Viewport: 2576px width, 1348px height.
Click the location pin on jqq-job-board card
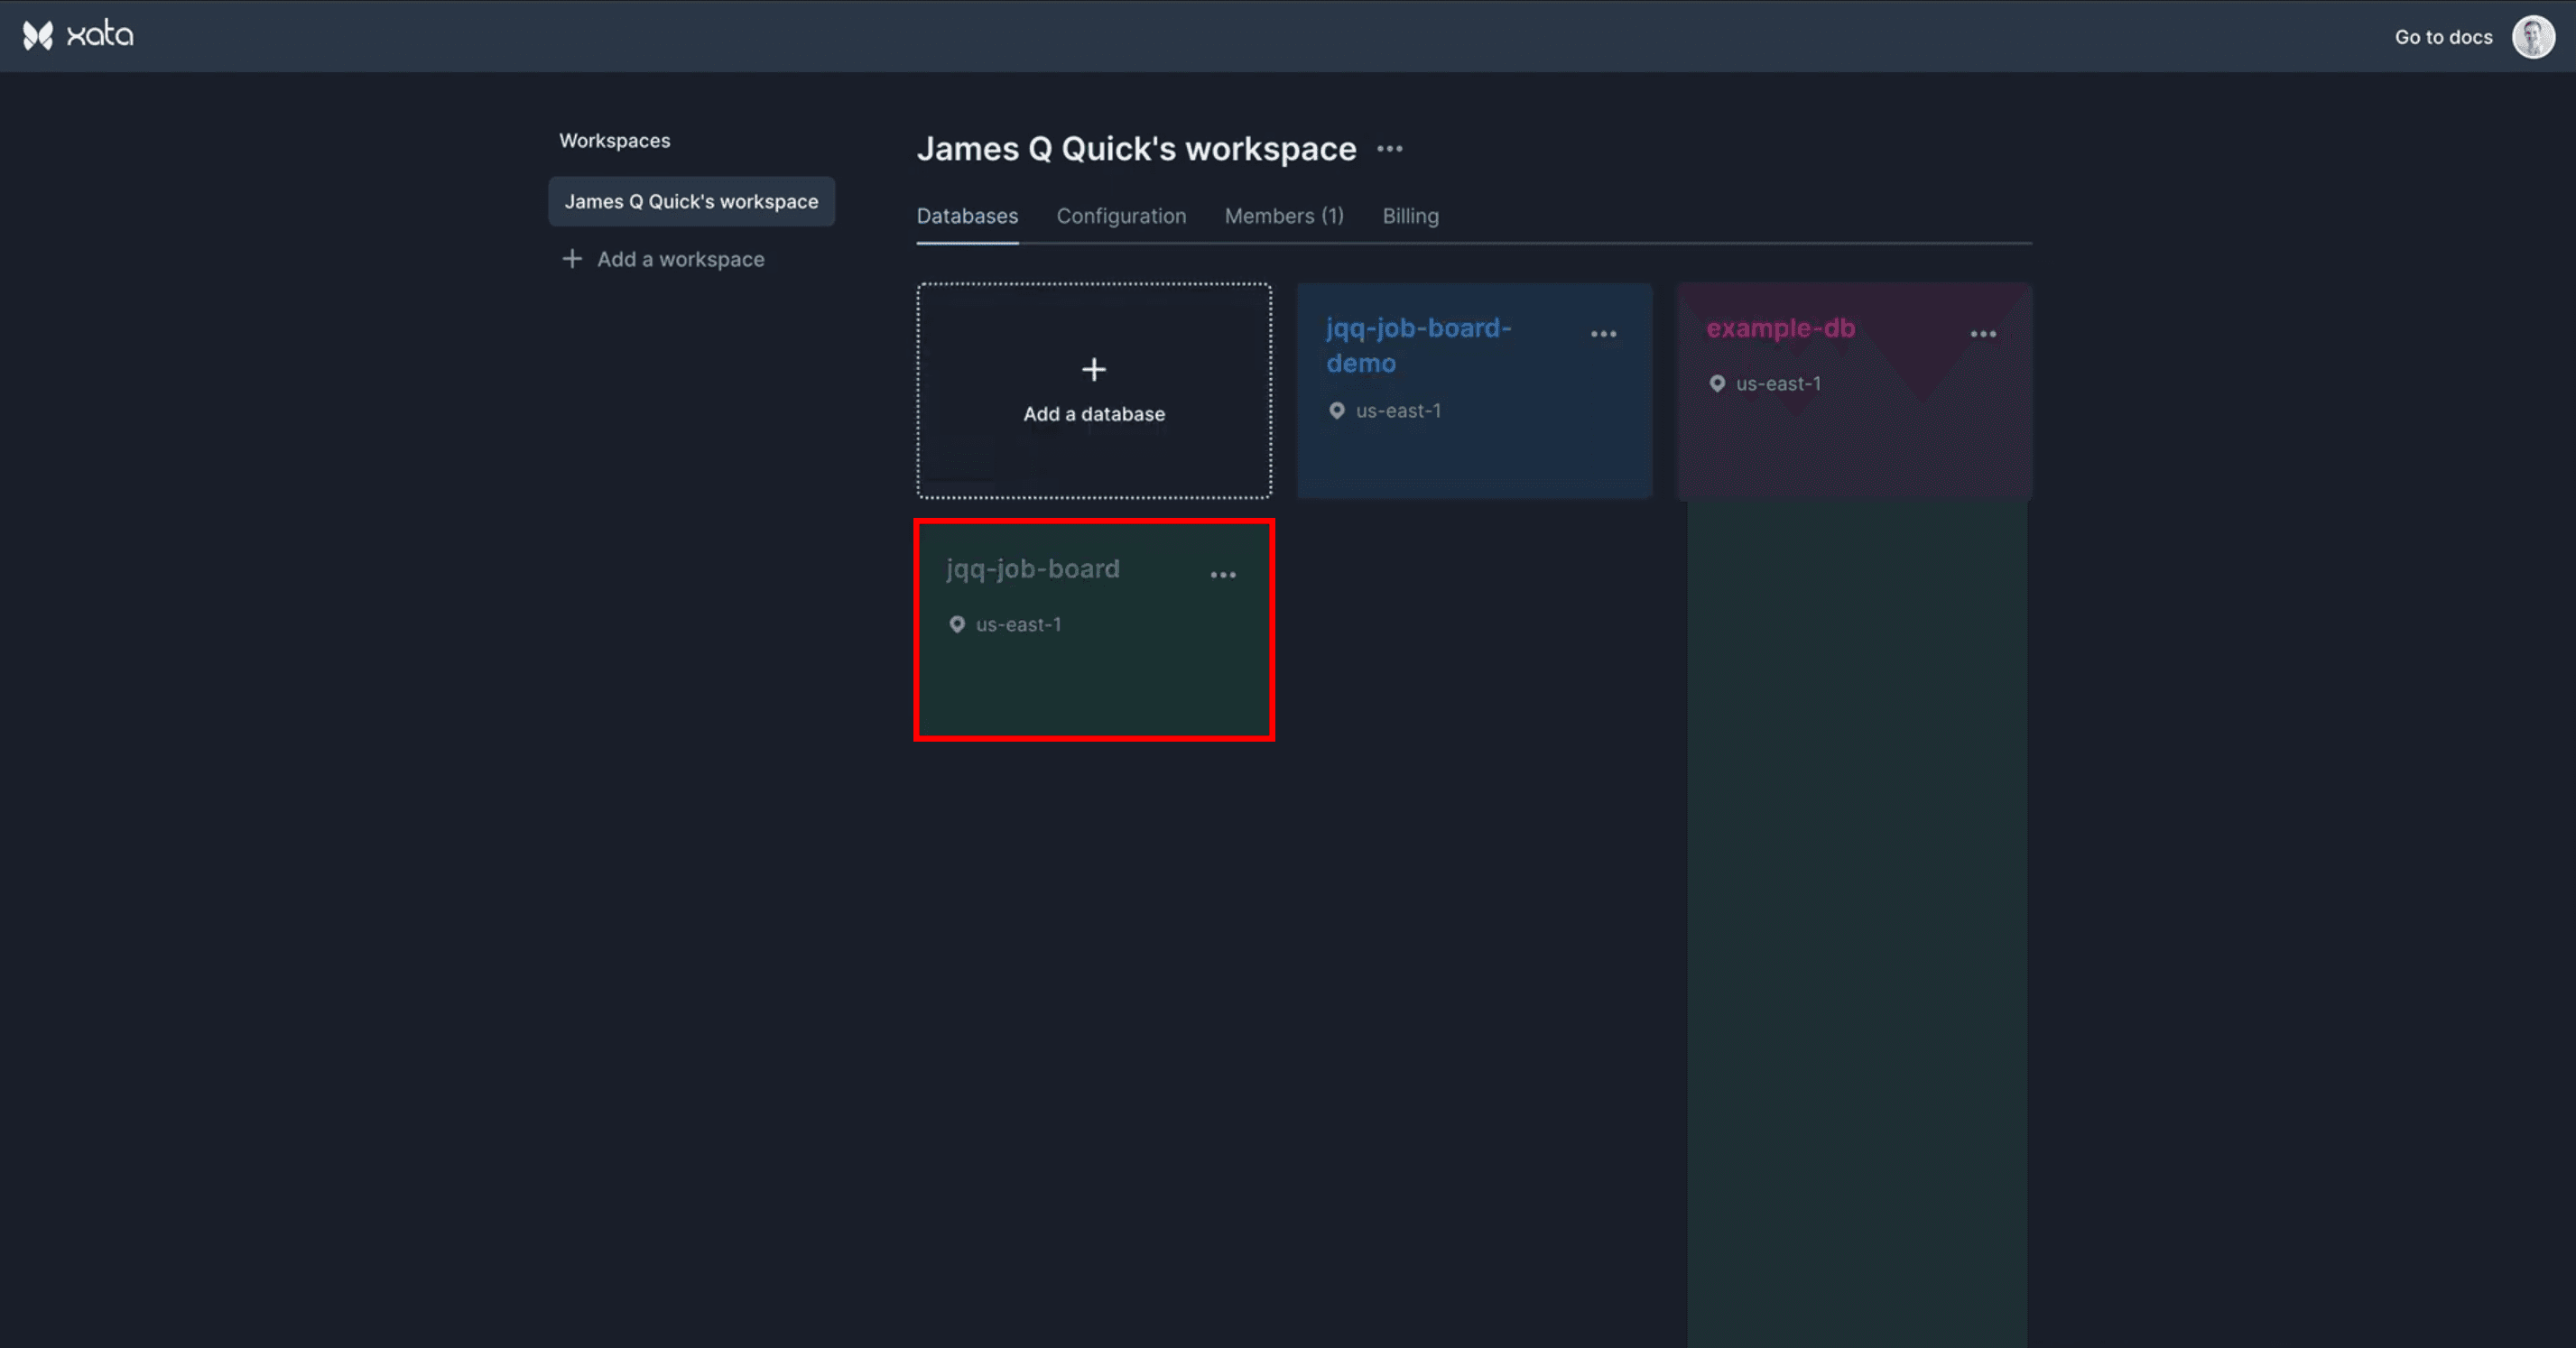point(956,625)
